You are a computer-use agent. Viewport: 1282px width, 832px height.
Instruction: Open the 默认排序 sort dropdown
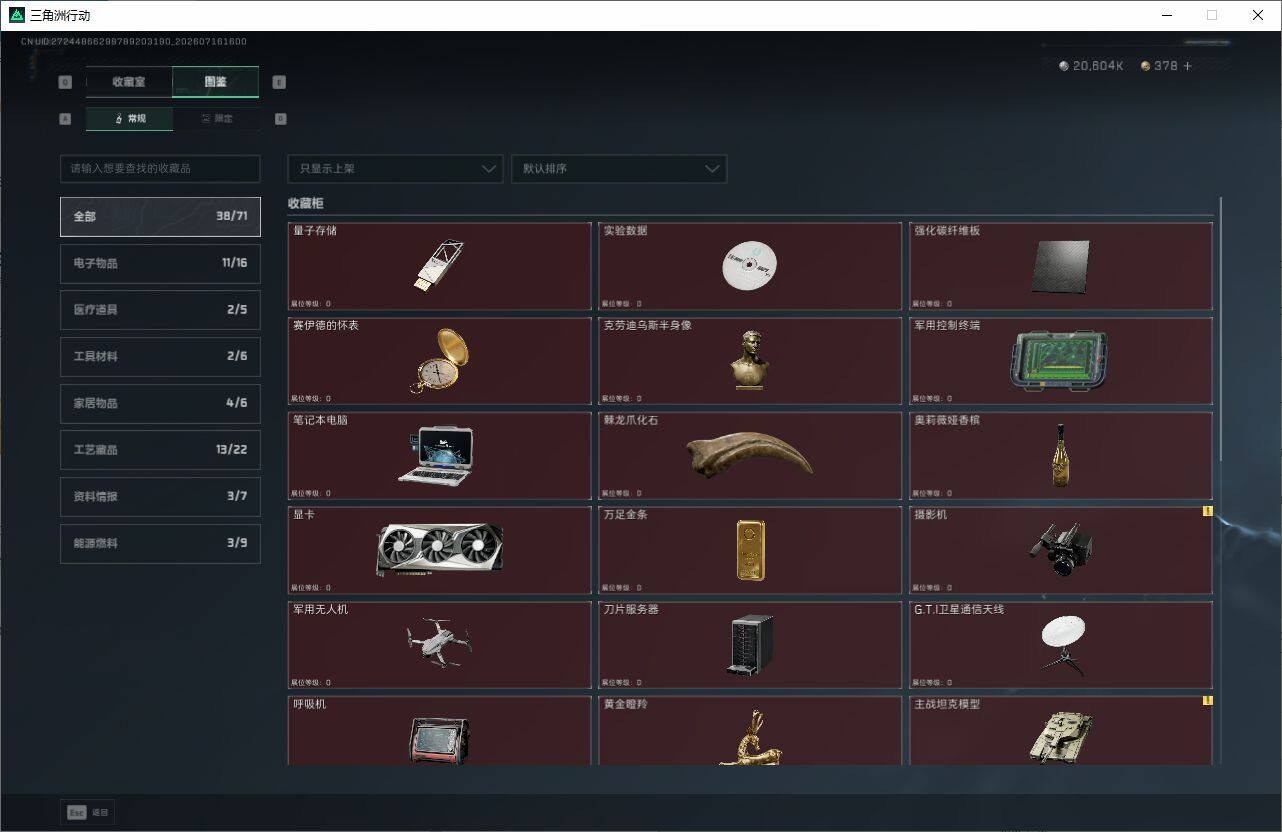(x=619, y=169)
